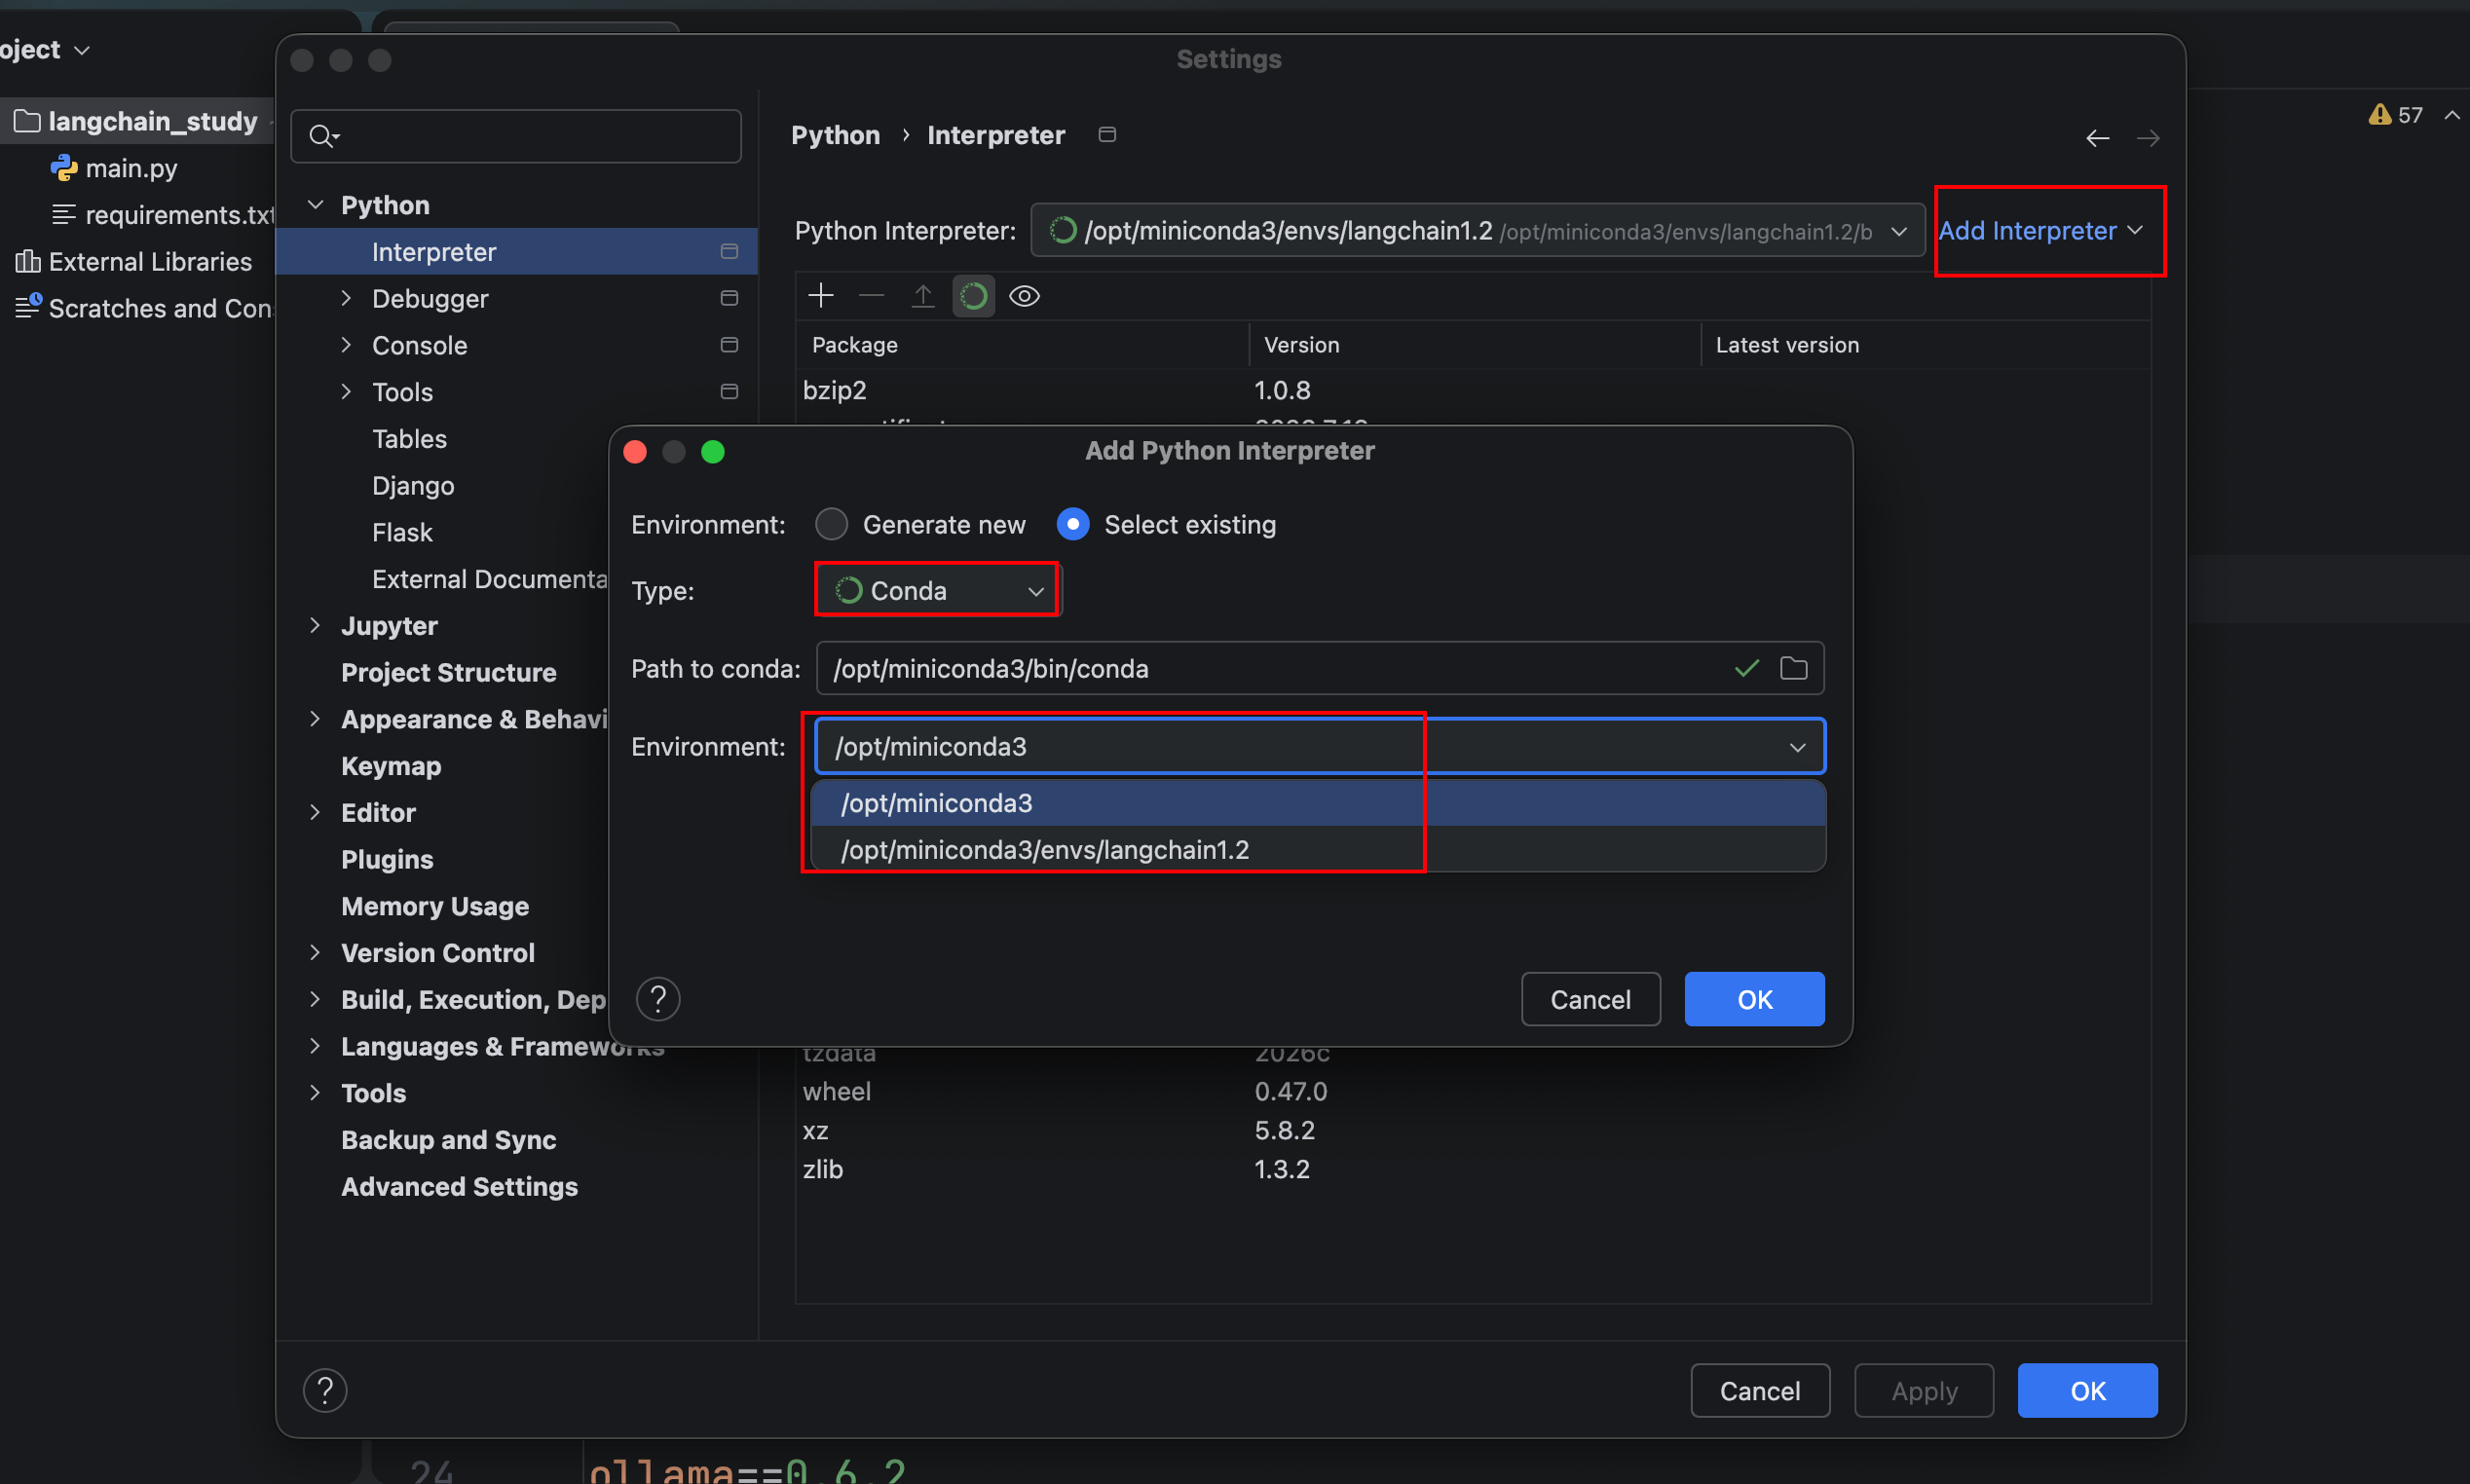Expand the bottom Tools settings group
Image resolution: width=2470 pixels, height=1484 pixels.
point(316,1093)
